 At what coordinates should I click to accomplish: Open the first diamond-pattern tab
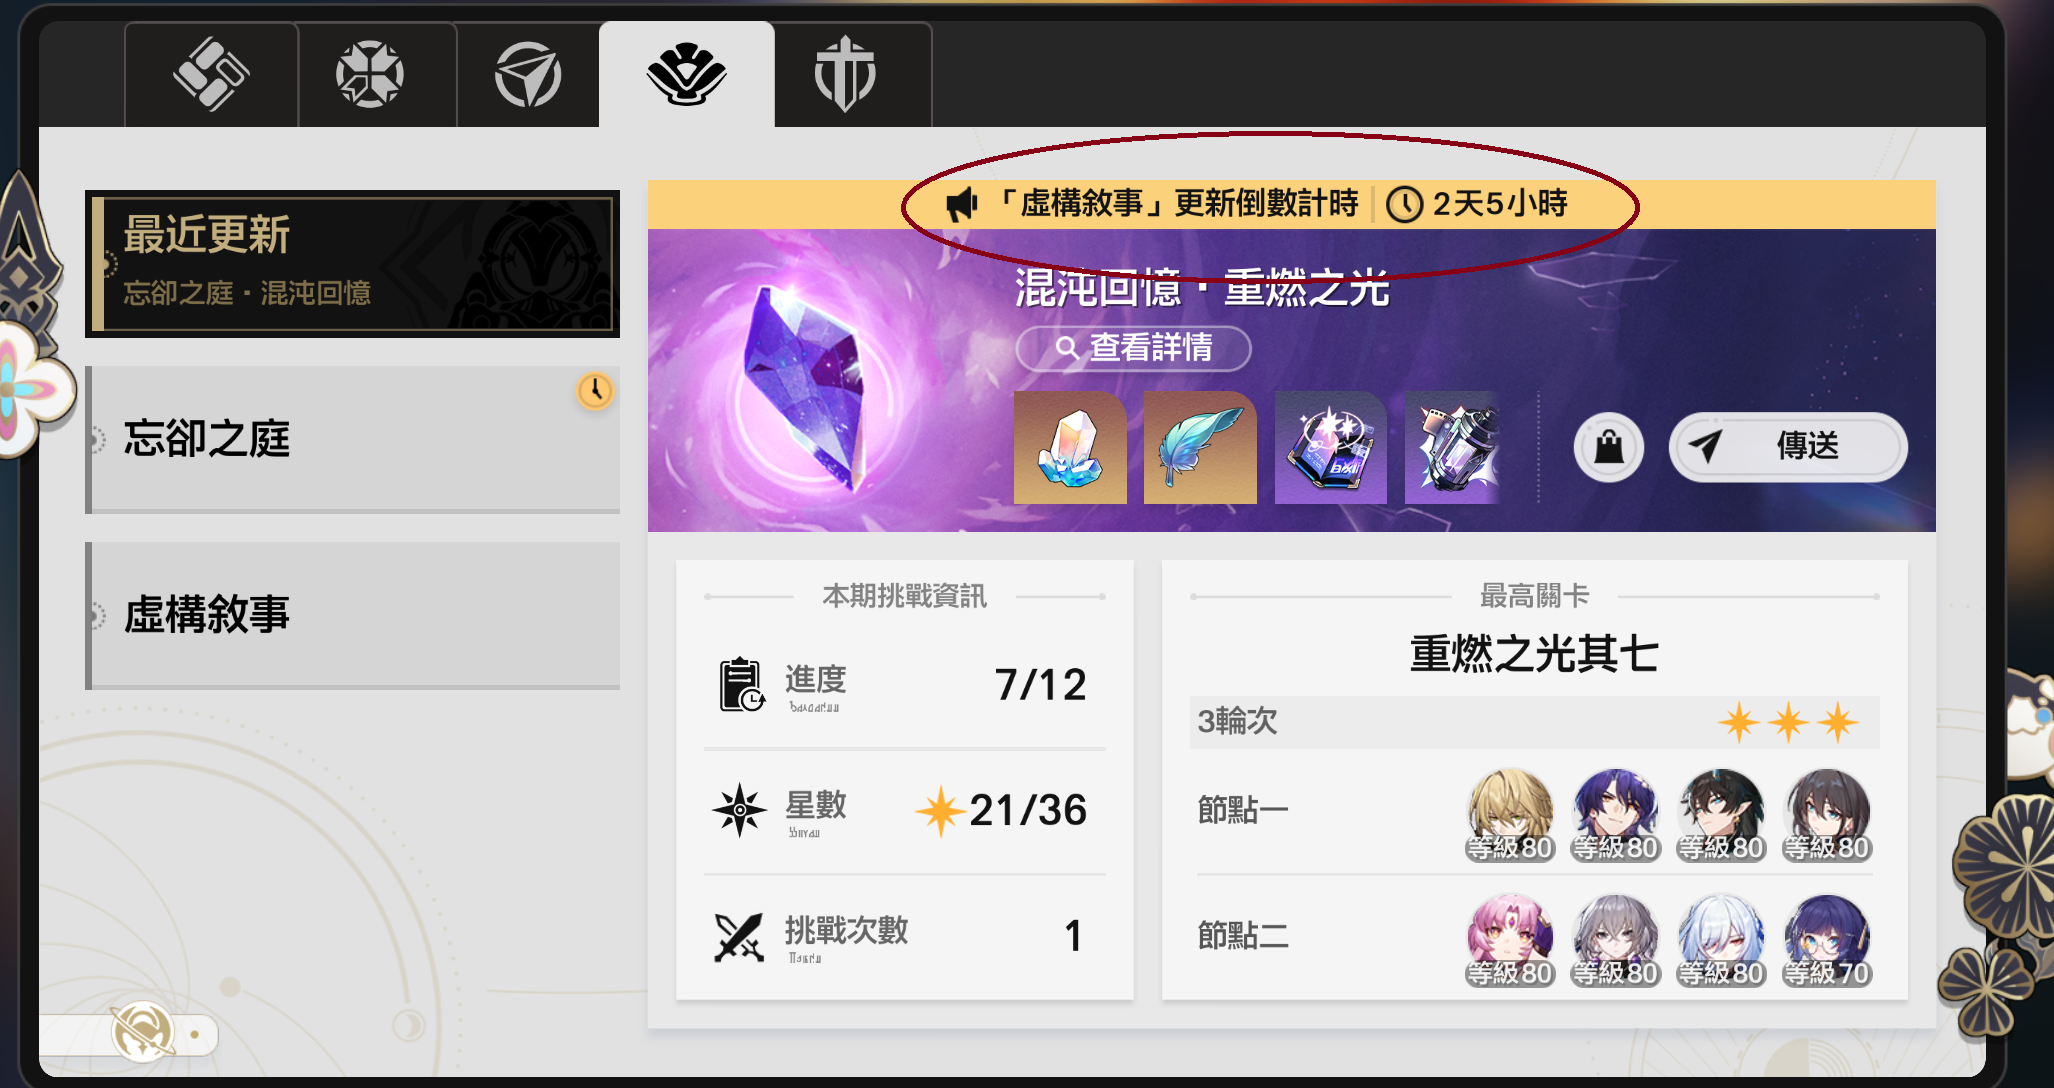(x=211, y=74)
